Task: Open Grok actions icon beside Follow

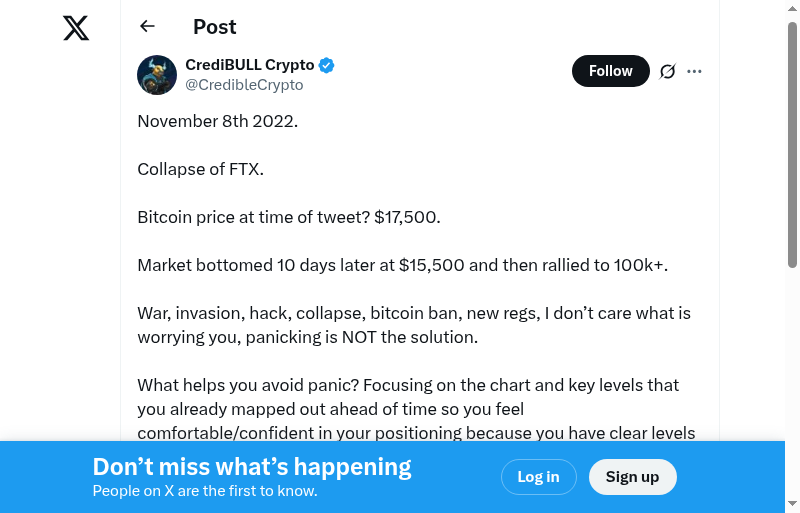Action: pyautogui.click(x=668, y=71)
